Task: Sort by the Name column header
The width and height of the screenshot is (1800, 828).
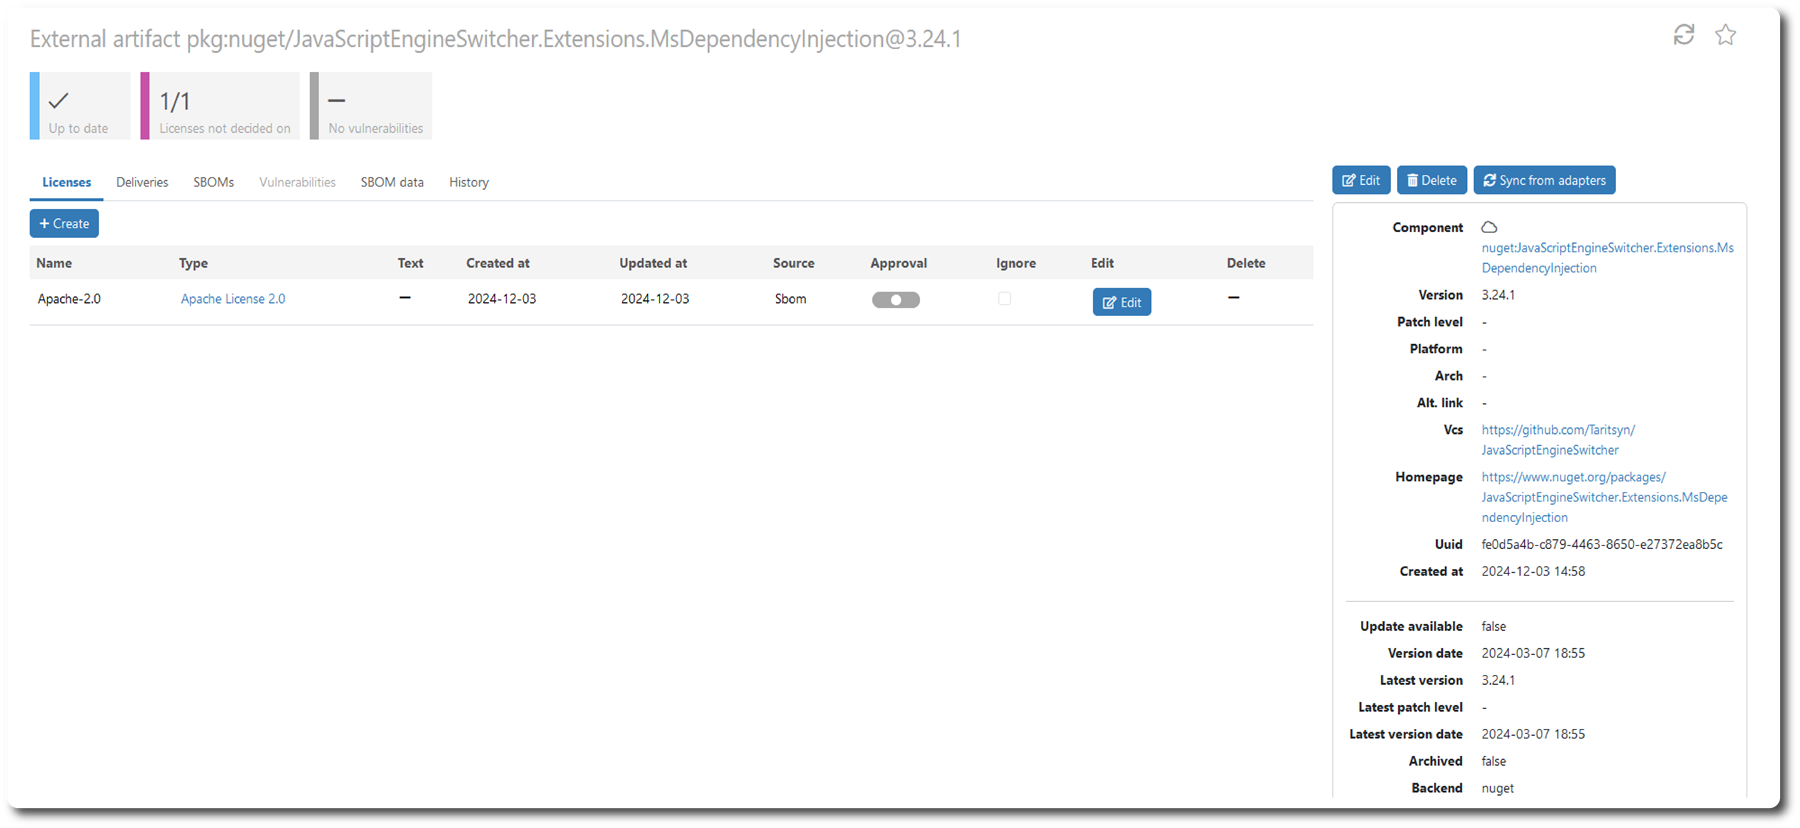Action: click(x=54, y=263)
